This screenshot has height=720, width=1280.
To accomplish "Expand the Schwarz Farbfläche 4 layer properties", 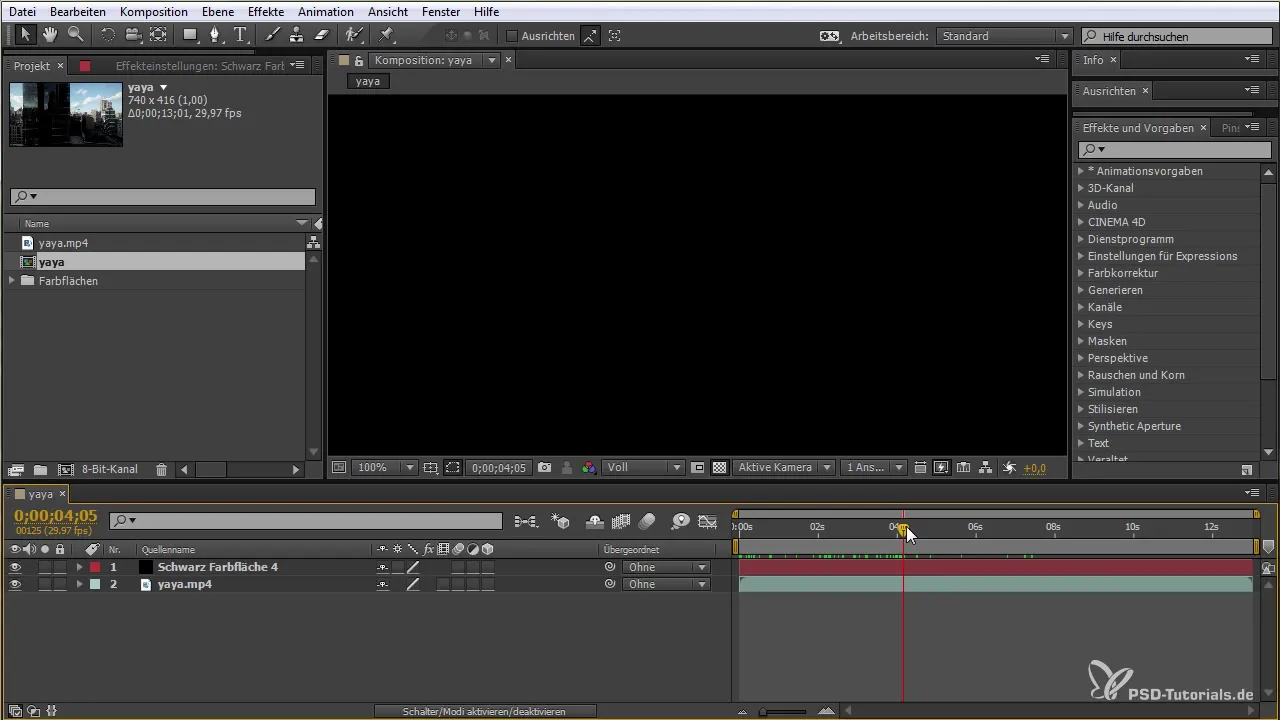I will coord(79,567).
